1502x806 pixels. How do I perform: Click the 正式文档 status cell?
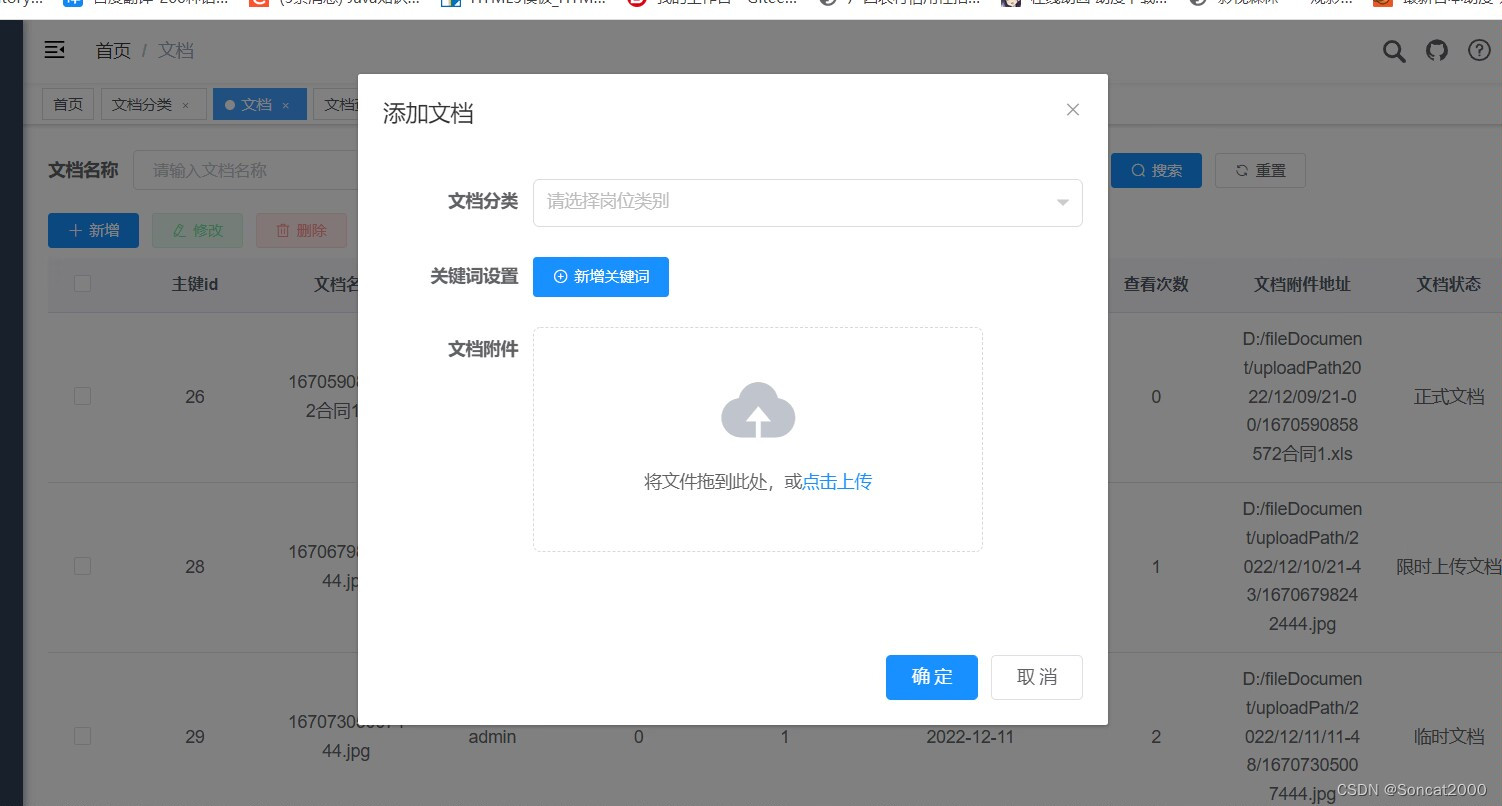click(1449, 397)
